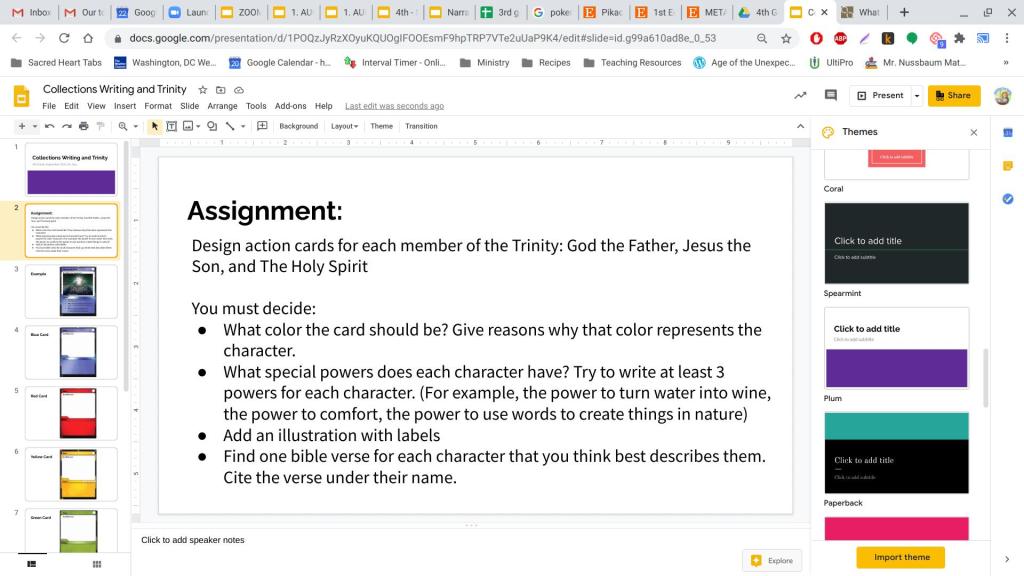Click the Undo arrow icon
Viewport: 1024px width, 576px height.
[50, 126]
